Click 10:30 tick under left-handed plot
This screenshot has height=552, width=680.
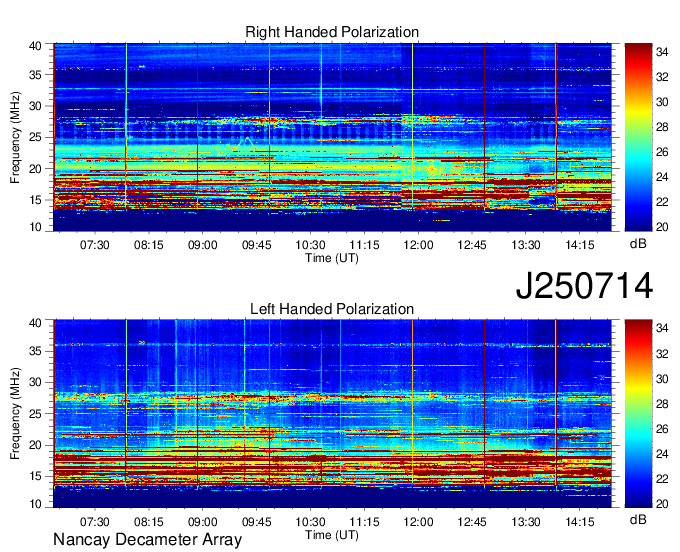[x=311, y=522]
